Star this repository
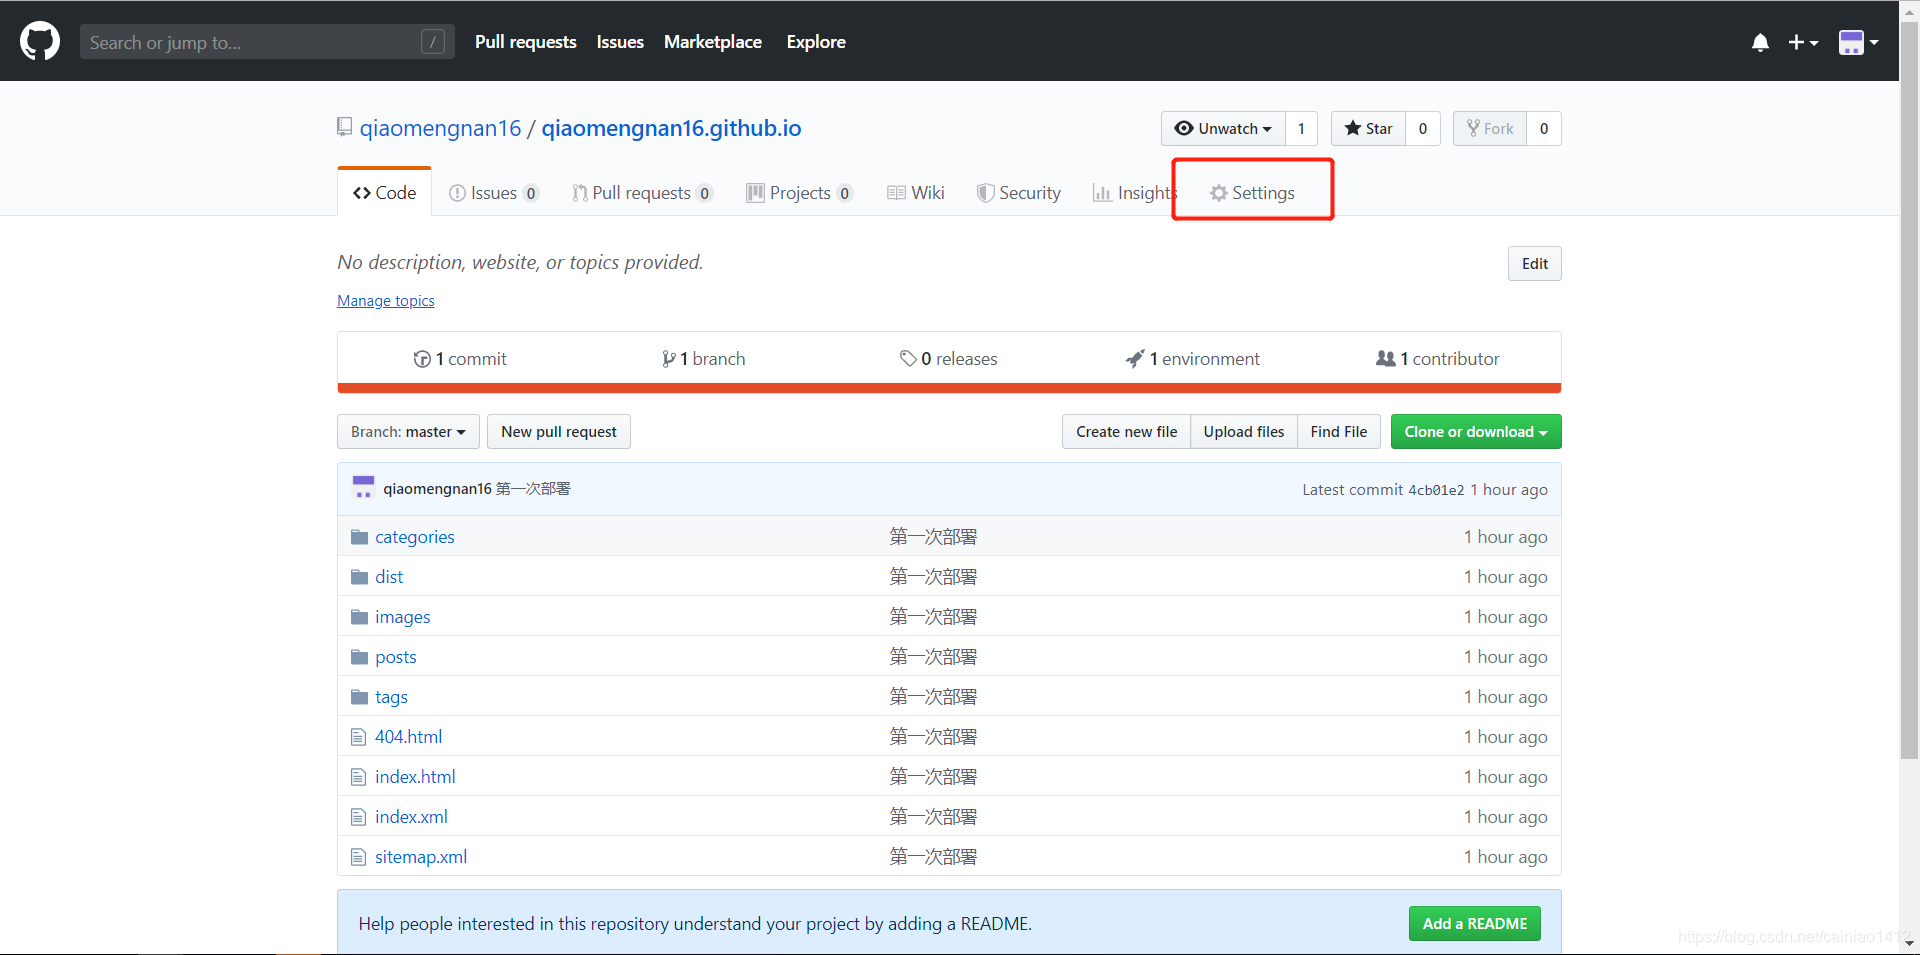This screenshot has width=1920, height=955. 1368,128
